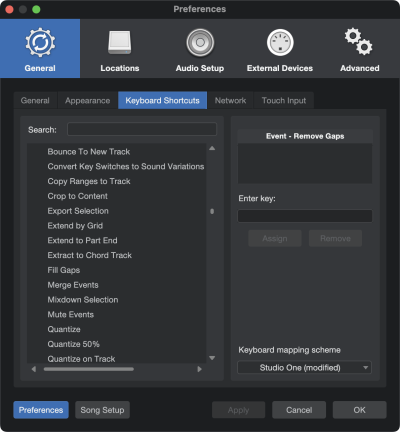Click the Cancel button
Screen dimensions: 400x432
click(x=299, y=410)
